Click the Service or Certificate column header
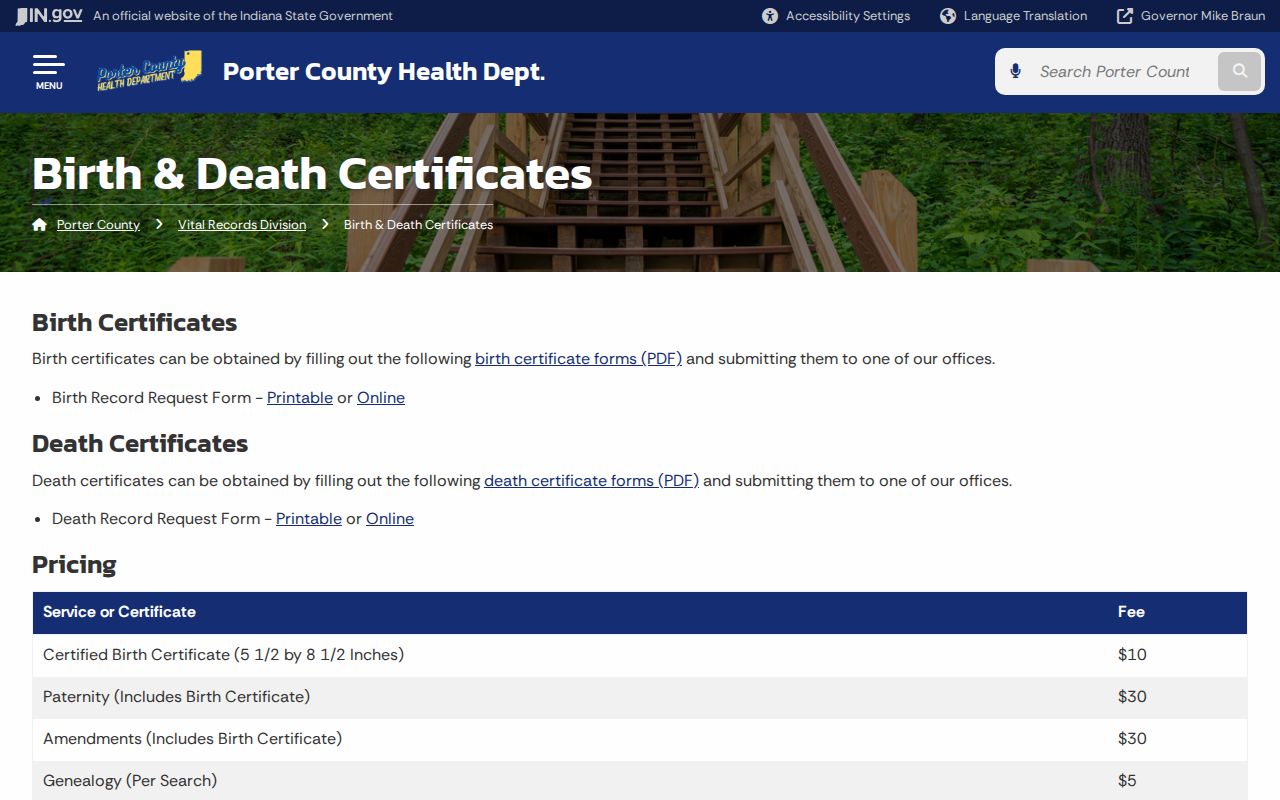This screenshot has width=1280, height=800. (119, 612)
